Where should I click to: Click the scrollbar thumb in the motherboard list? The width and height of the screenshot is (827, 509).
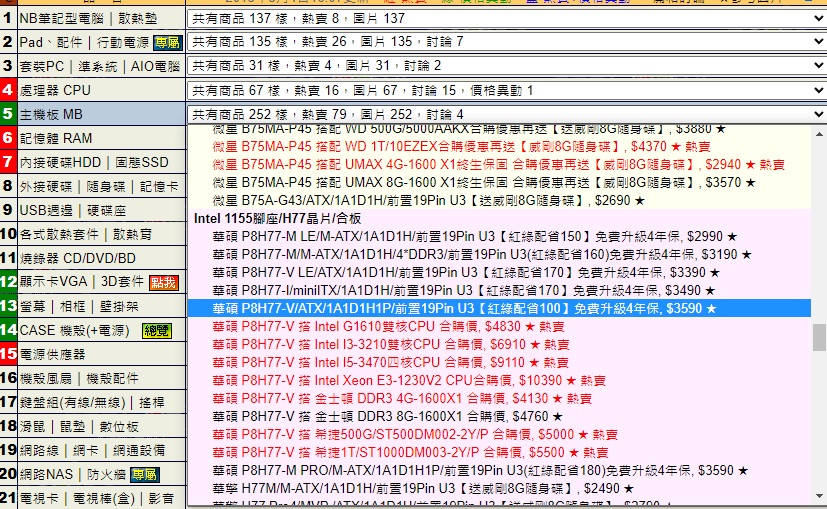point(819,337)
